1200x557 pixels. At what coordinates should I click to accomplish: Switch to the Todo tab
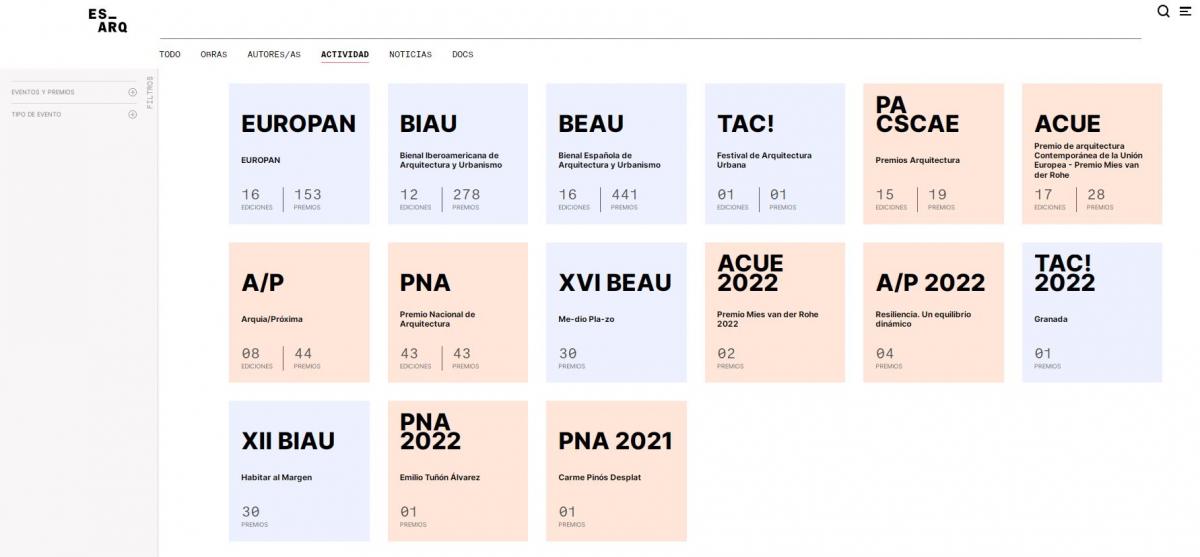click(x=170, y=54)
